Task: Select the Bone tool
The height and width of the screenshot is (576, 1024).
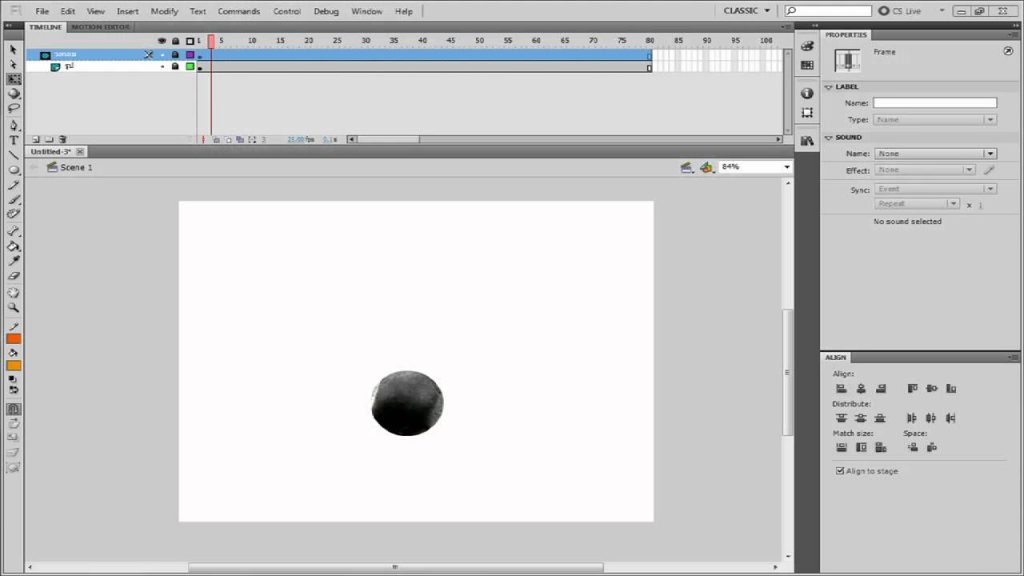Action: (x=14, y=231)
